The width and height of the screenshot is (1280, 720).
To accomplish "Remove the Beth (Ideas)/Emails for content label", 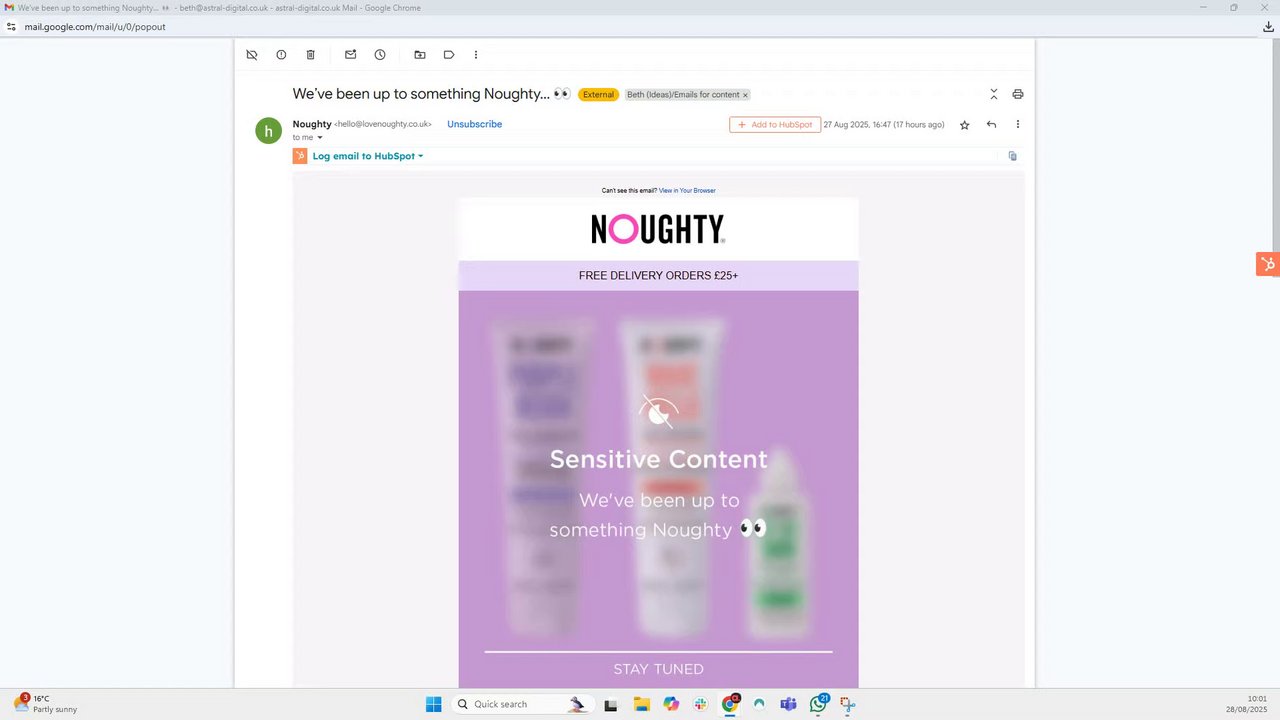I will [745, 95].
